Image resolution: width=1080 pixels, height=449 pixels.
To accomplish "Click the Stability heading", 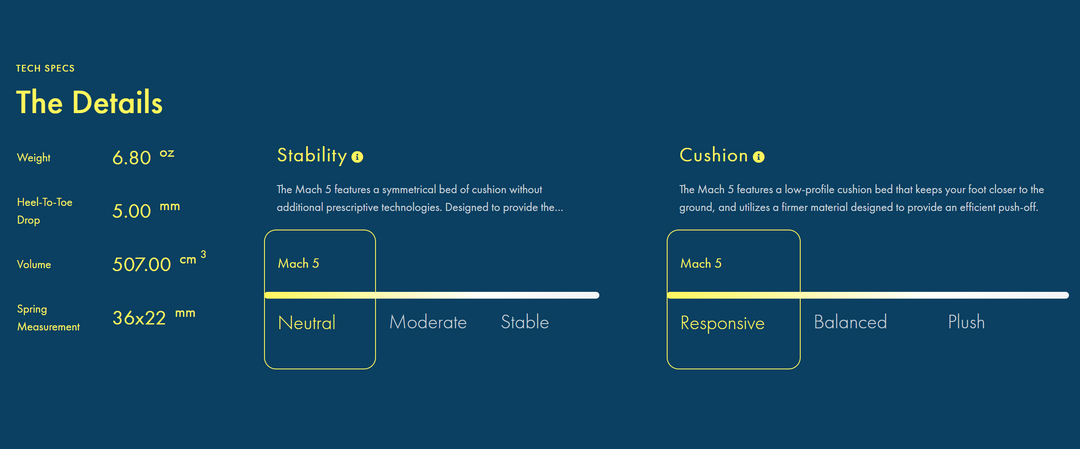I will point(311,156).
